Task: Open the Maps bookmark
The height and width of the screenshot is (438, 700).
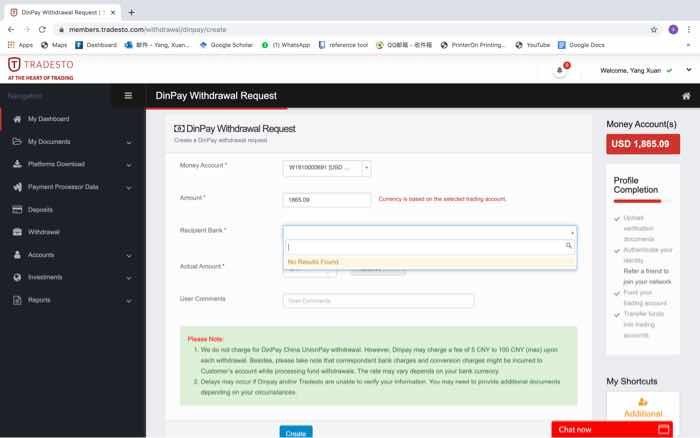Action: tap(54, 45)
